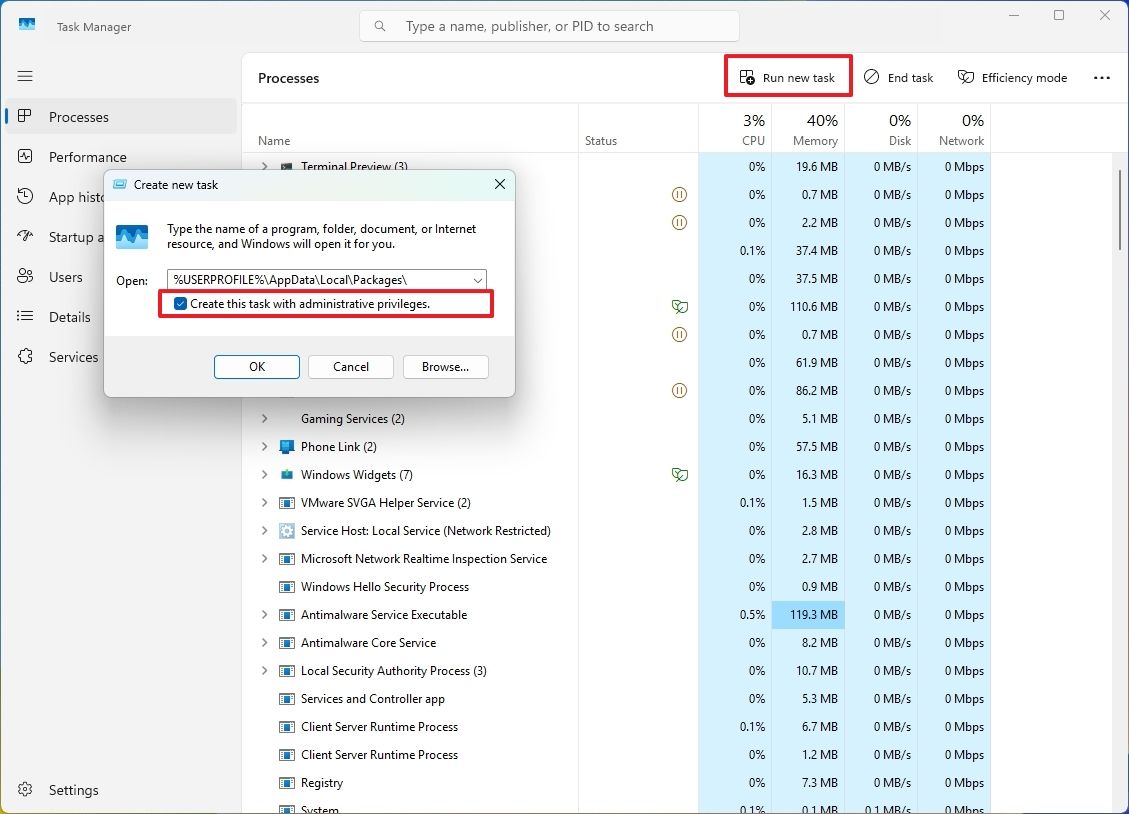Screen dimensions: 1129x814
Task: Open Task Manager Settings at the bottom
Action: [74, 790]
